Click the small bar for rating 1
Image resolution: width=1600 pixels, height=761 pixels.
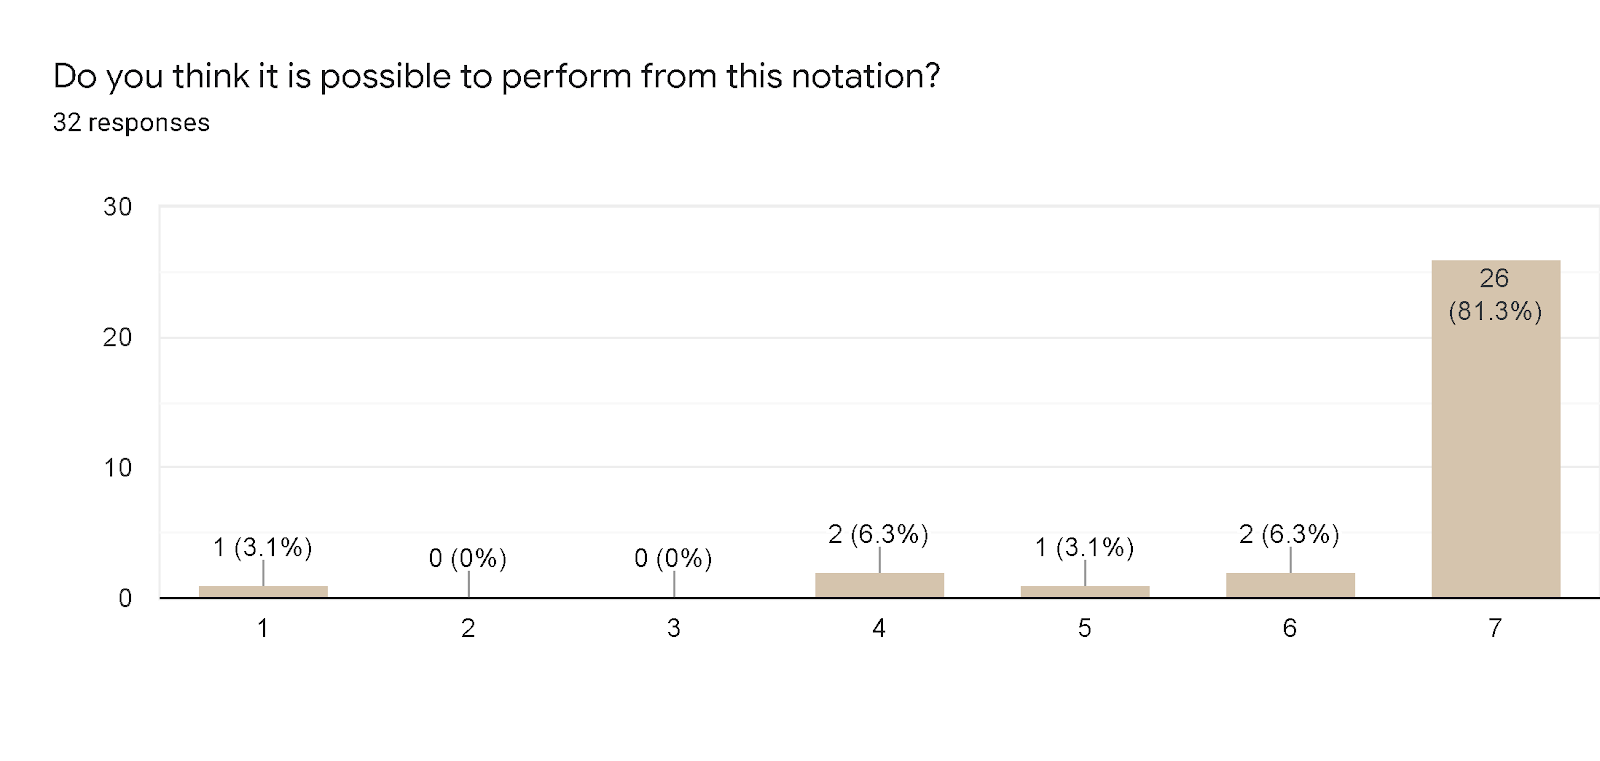(263, 591)
